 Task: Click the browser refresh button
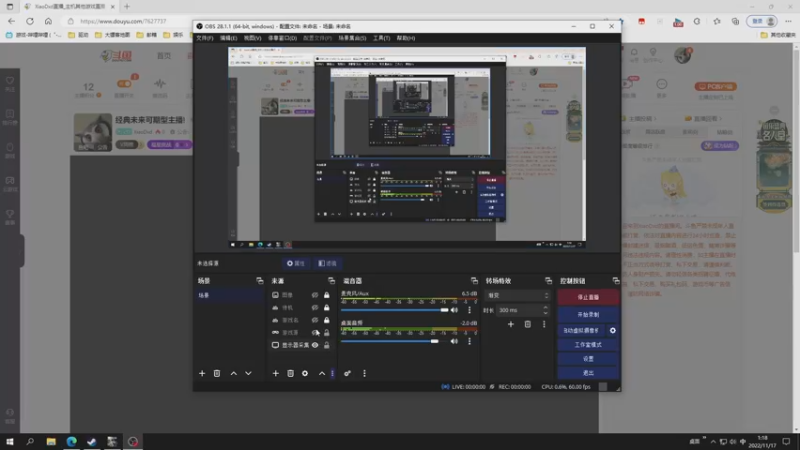30,21
